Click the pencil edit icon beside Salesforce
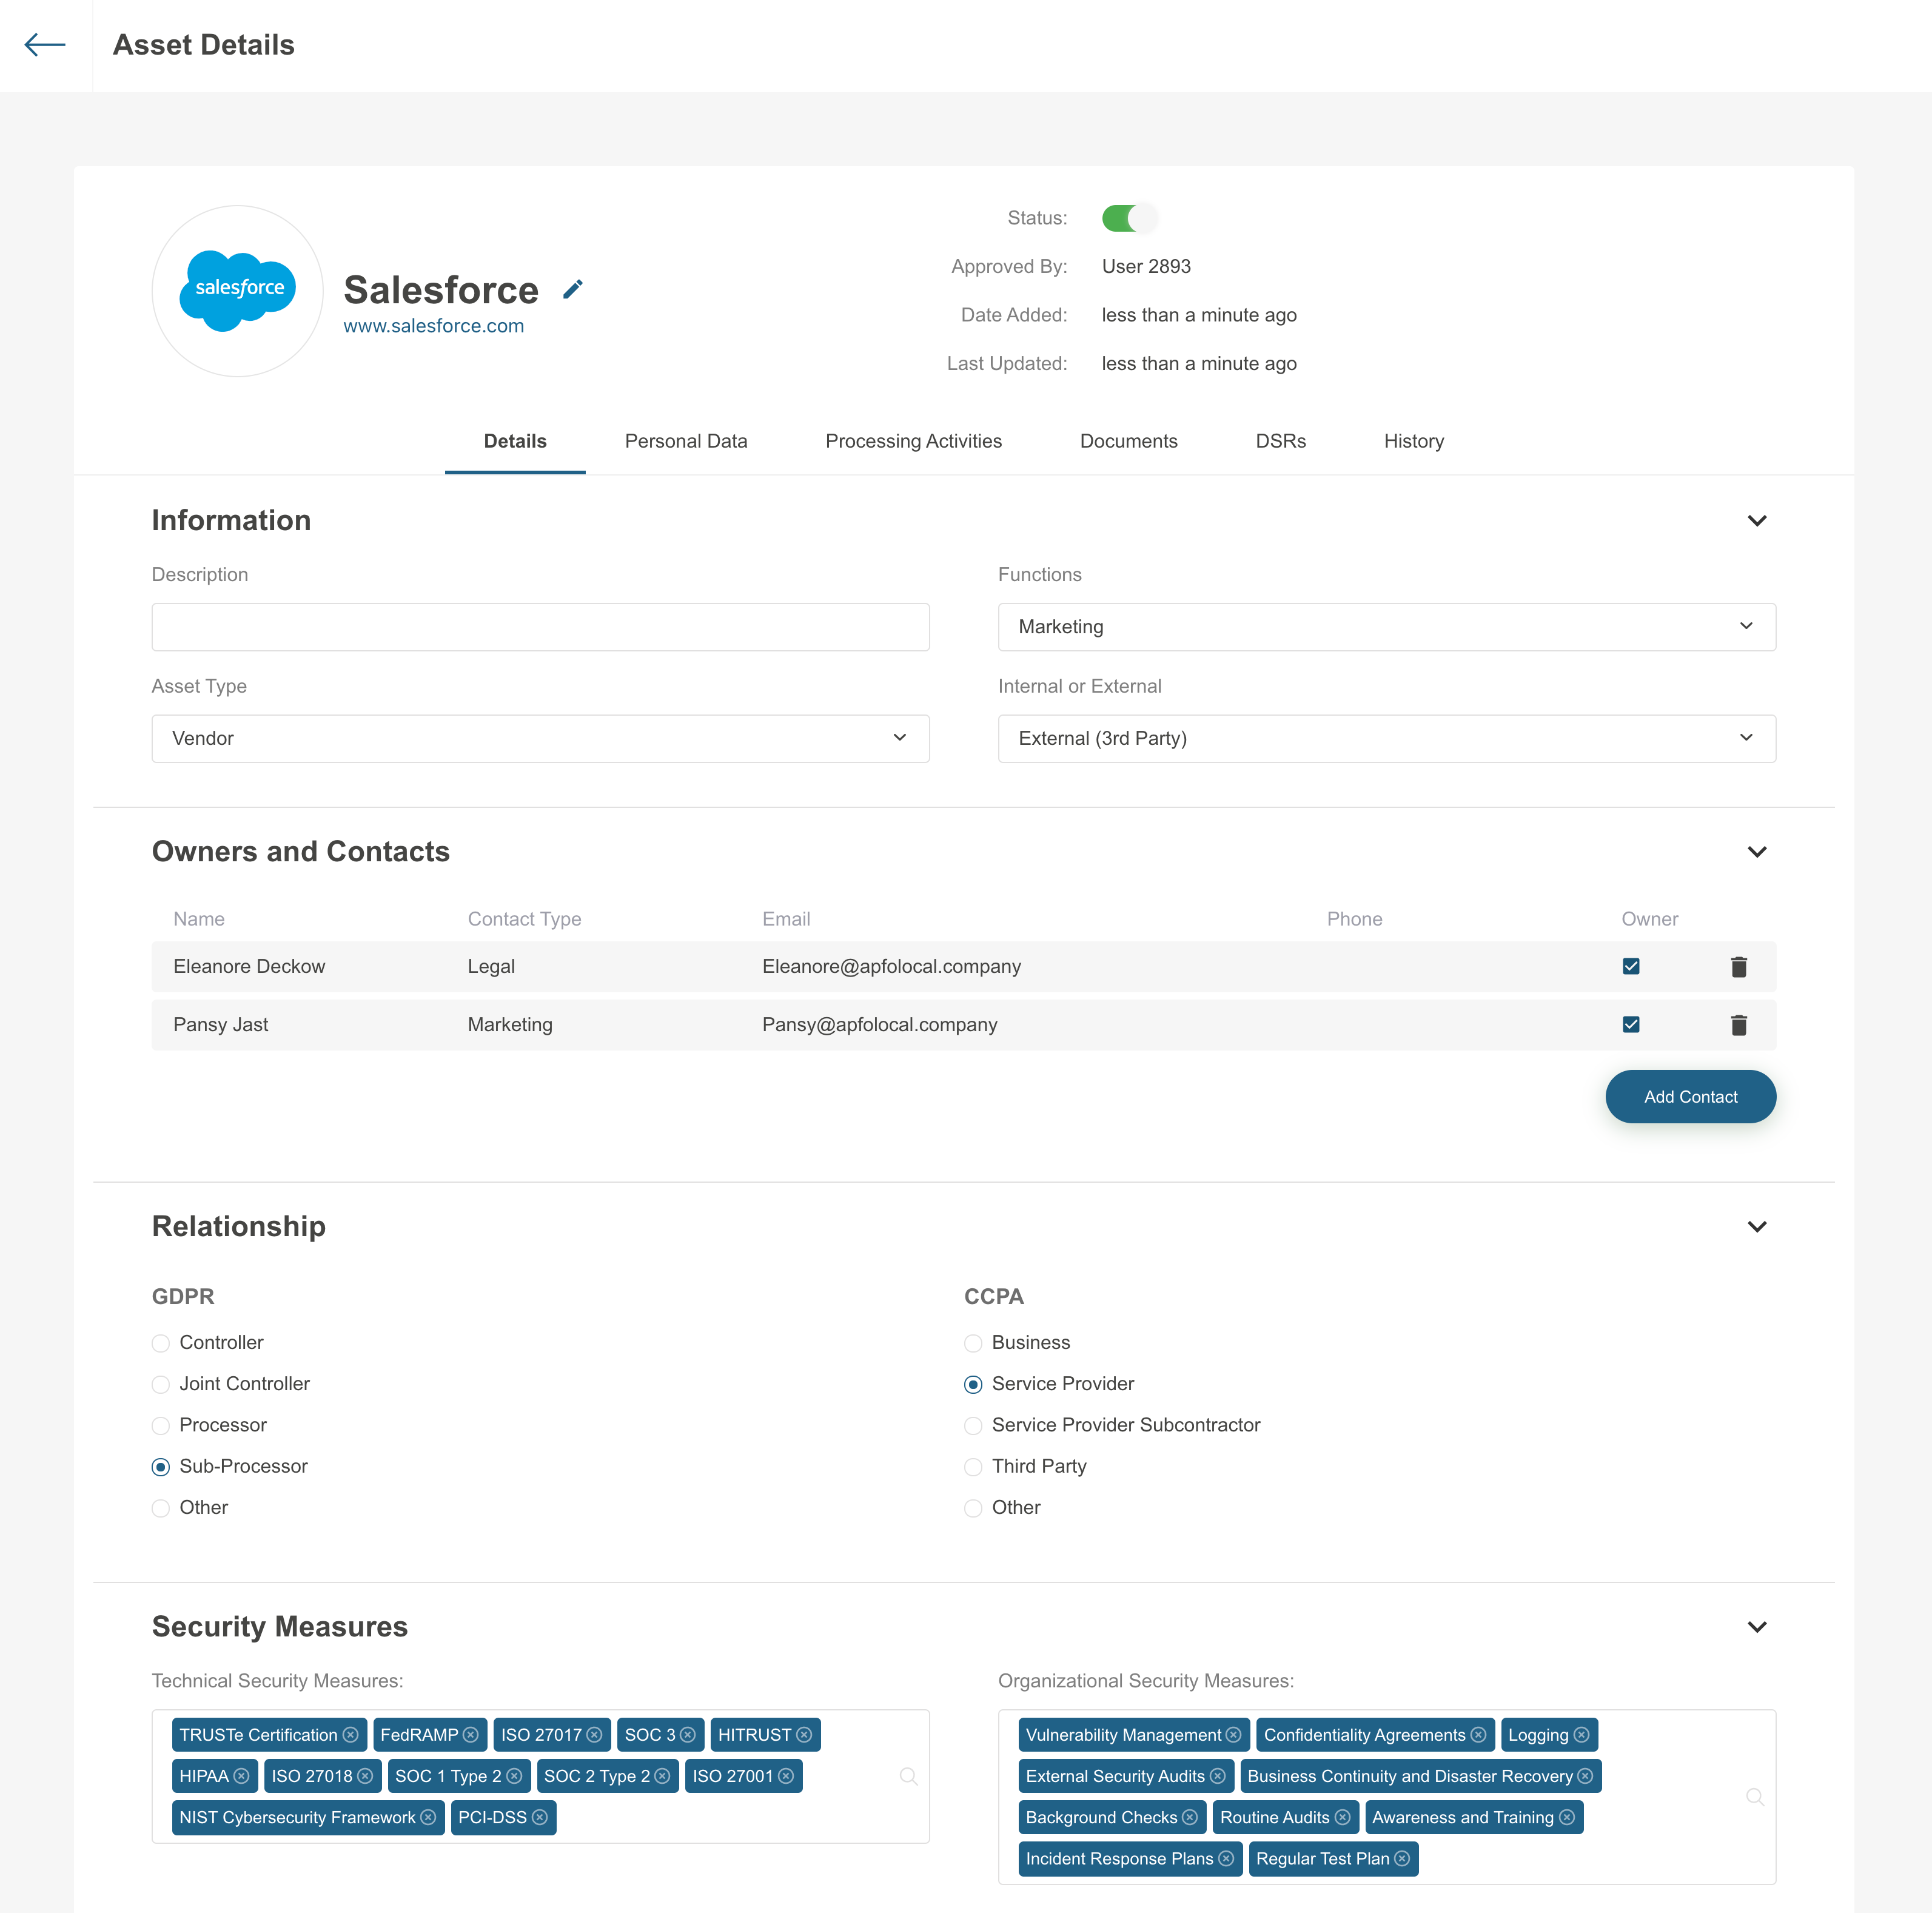 pos(572,290)
